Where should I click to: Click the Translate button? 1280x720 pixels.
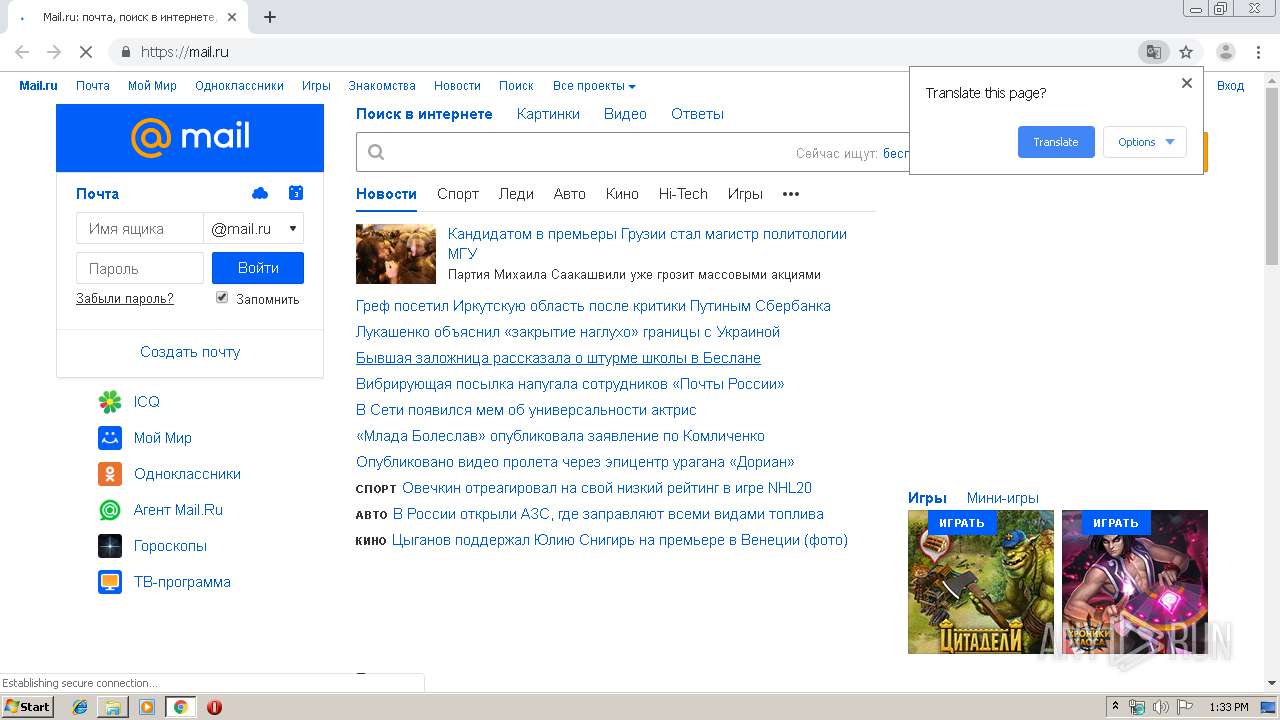point(1056,142)
